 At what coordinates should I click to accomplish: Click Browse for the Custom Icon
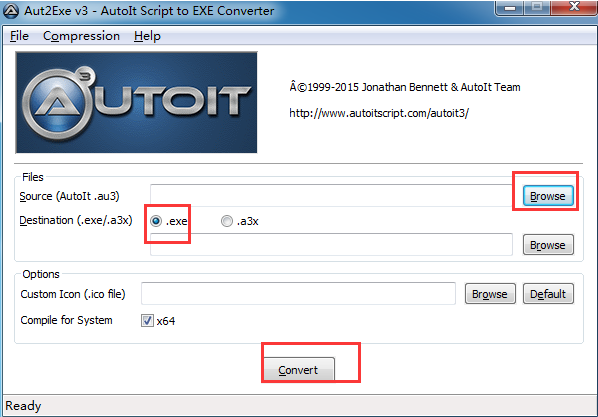490,294
